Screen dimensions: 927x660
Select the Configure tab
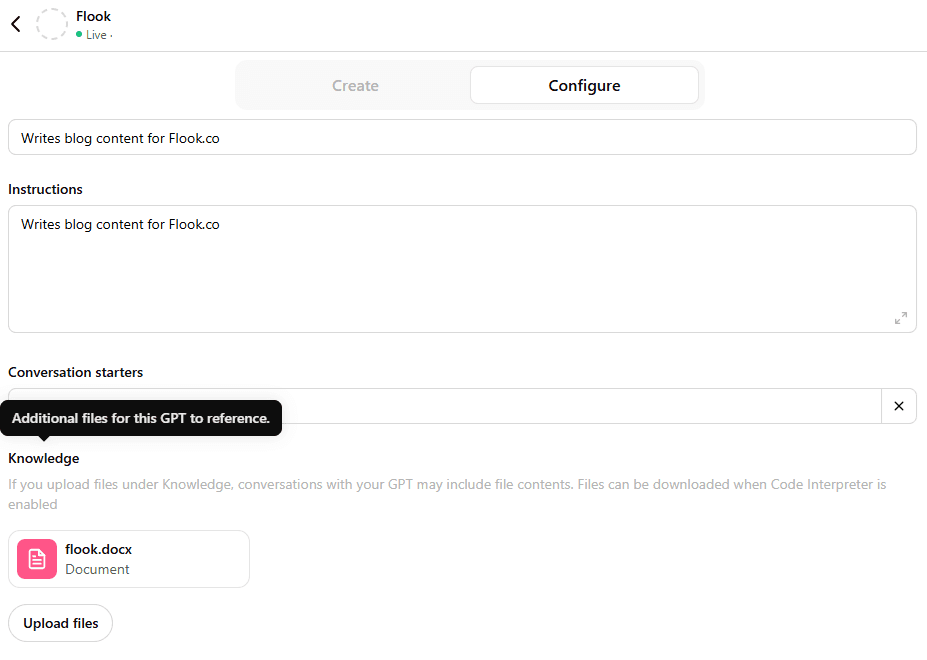(x=584, y=86)
